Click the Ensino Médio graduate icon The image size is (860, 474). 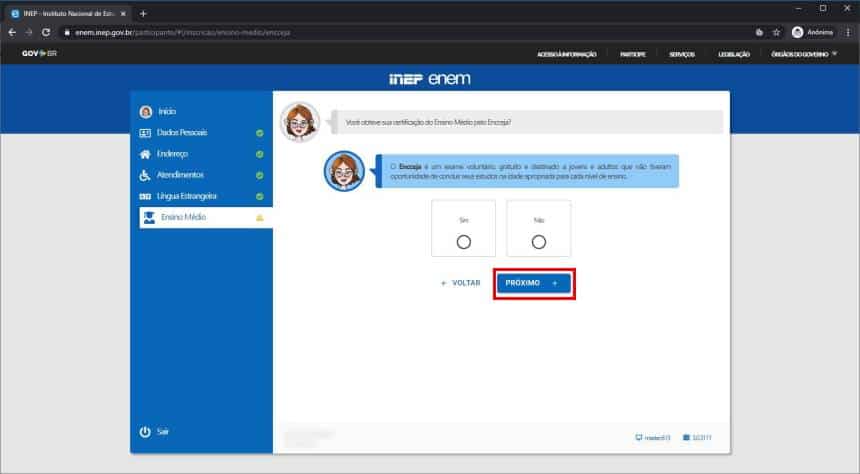(149, 218)
